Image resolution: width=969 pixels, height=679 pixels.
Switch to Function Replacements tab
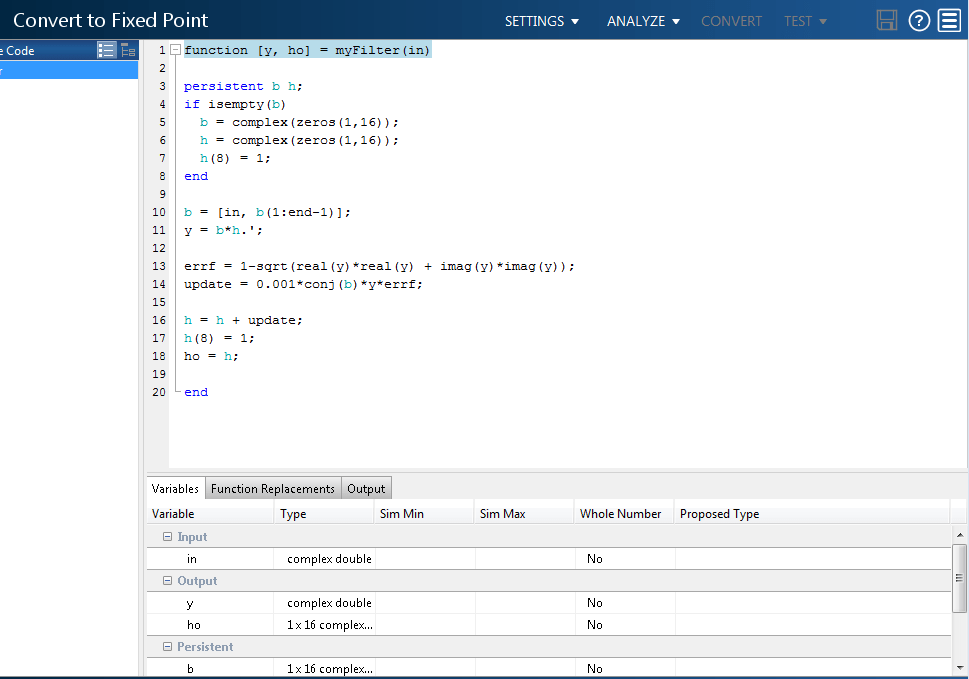coord(272,489)
